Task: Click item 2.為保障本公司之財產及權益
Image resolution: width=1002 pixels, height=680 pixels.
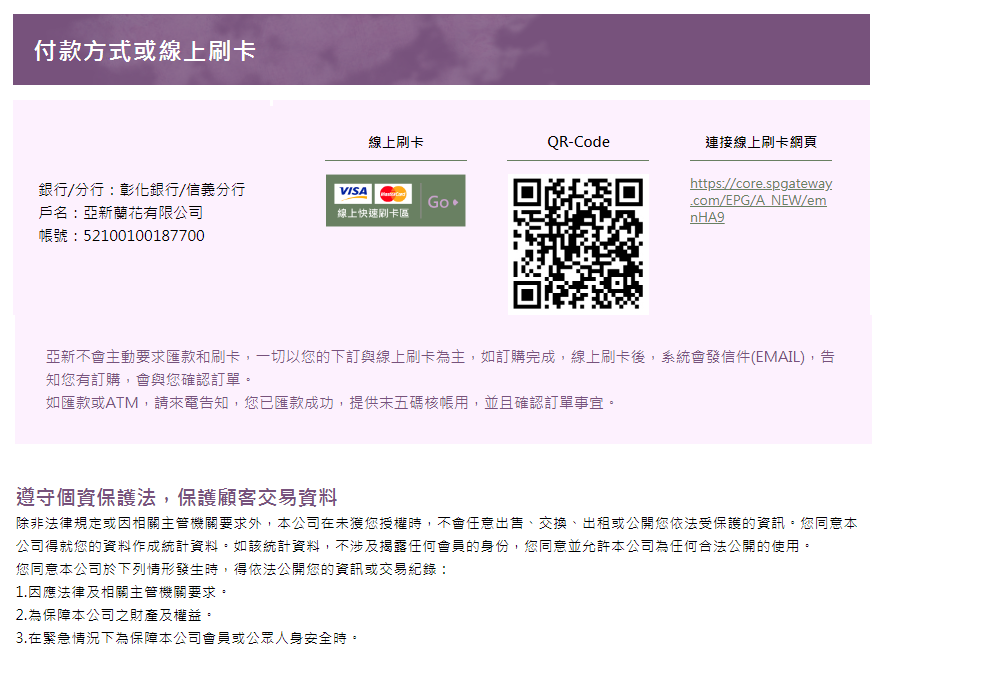Action: [115, 615]
